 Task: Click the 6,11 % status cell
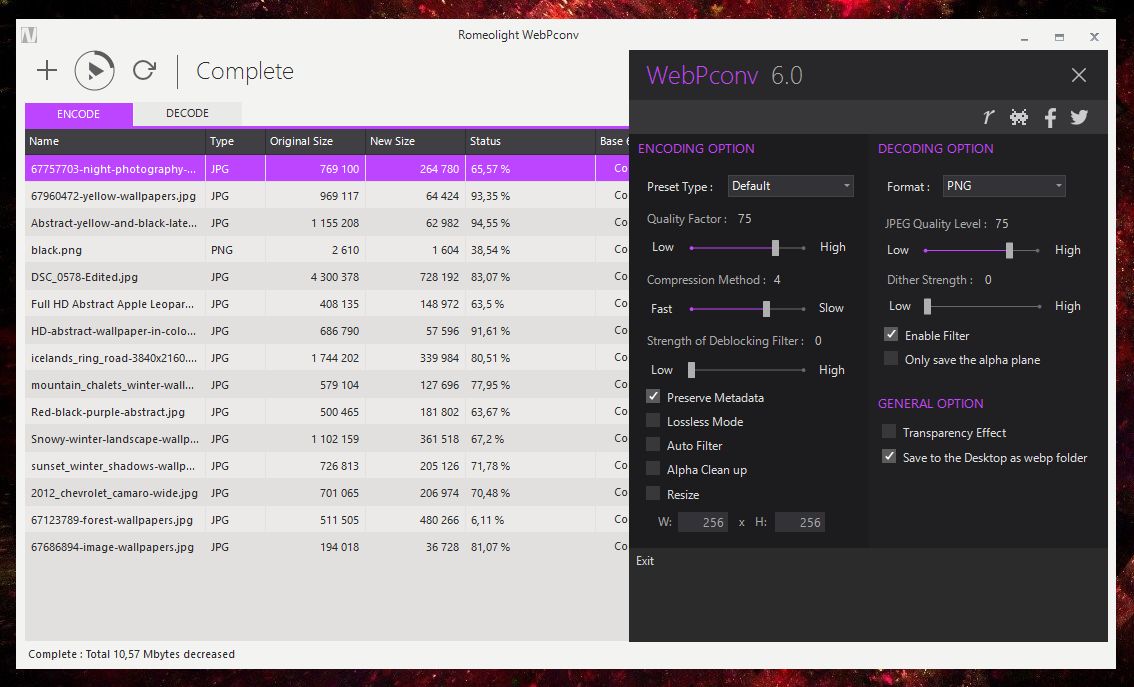(x=530, y=520)
